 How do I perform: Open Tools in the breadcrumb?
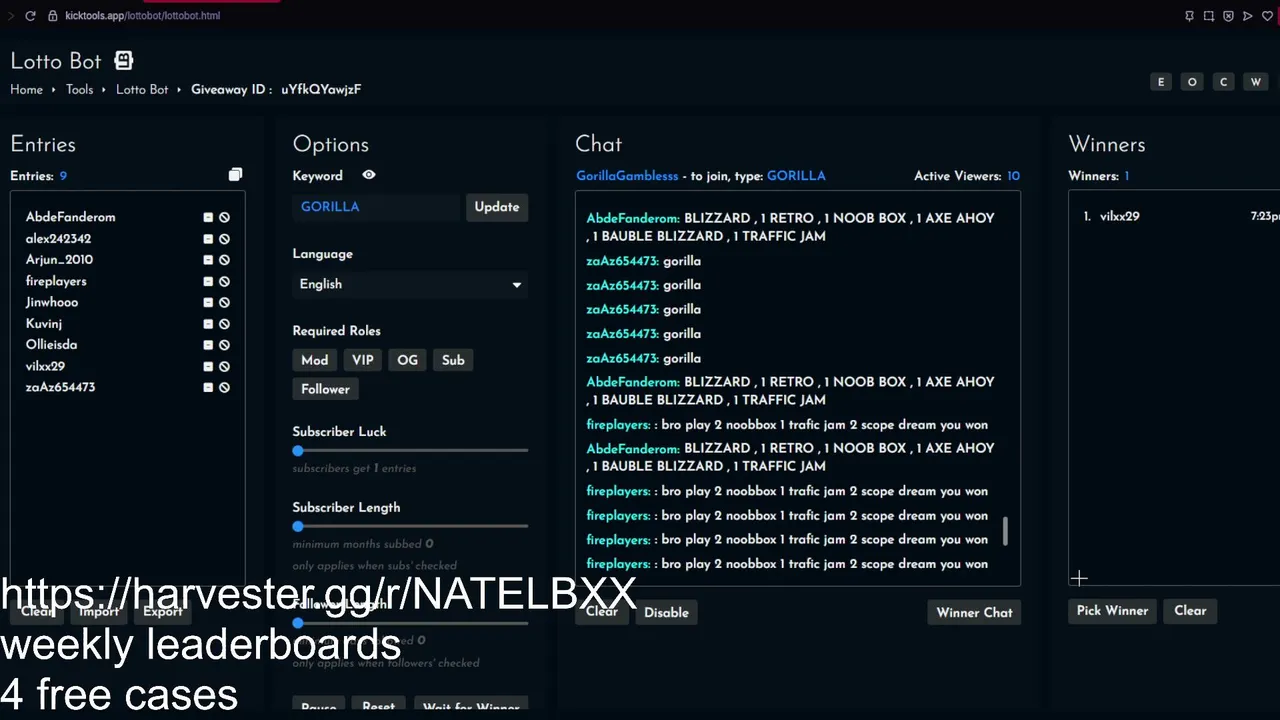pyautogui.click(x=79, y=89)
